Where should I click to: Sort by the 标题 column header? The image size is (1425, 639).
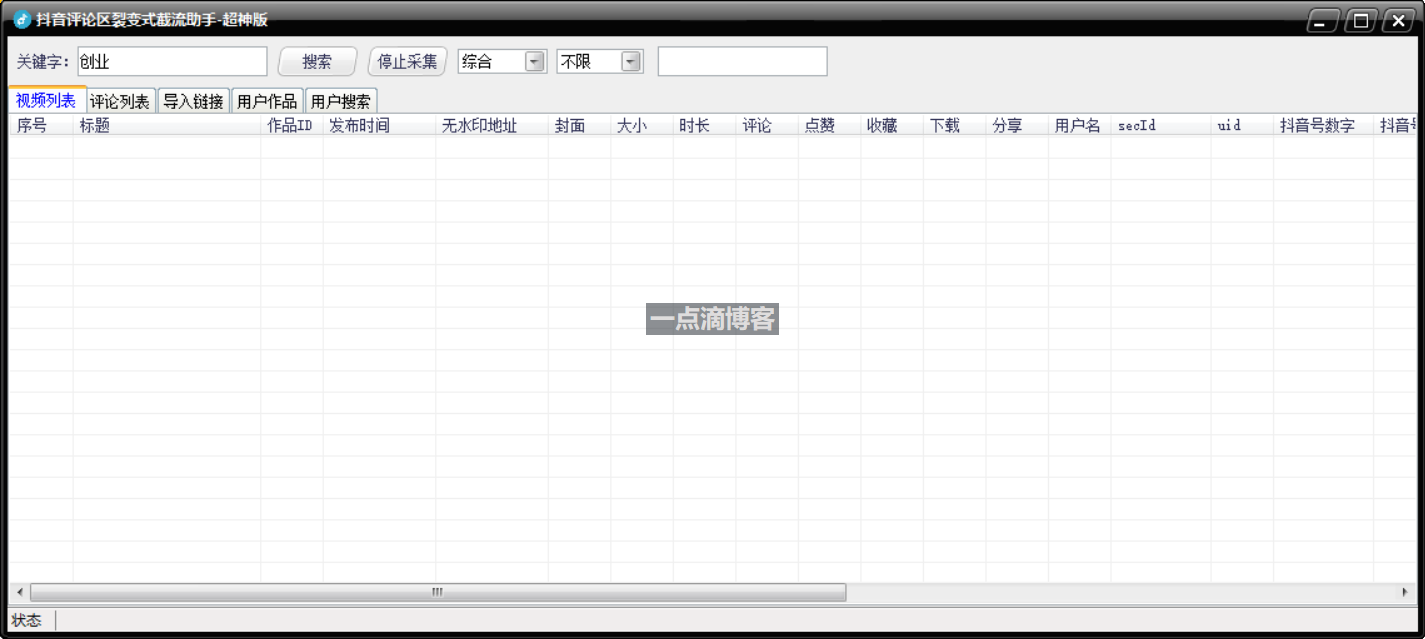[167, 125]
